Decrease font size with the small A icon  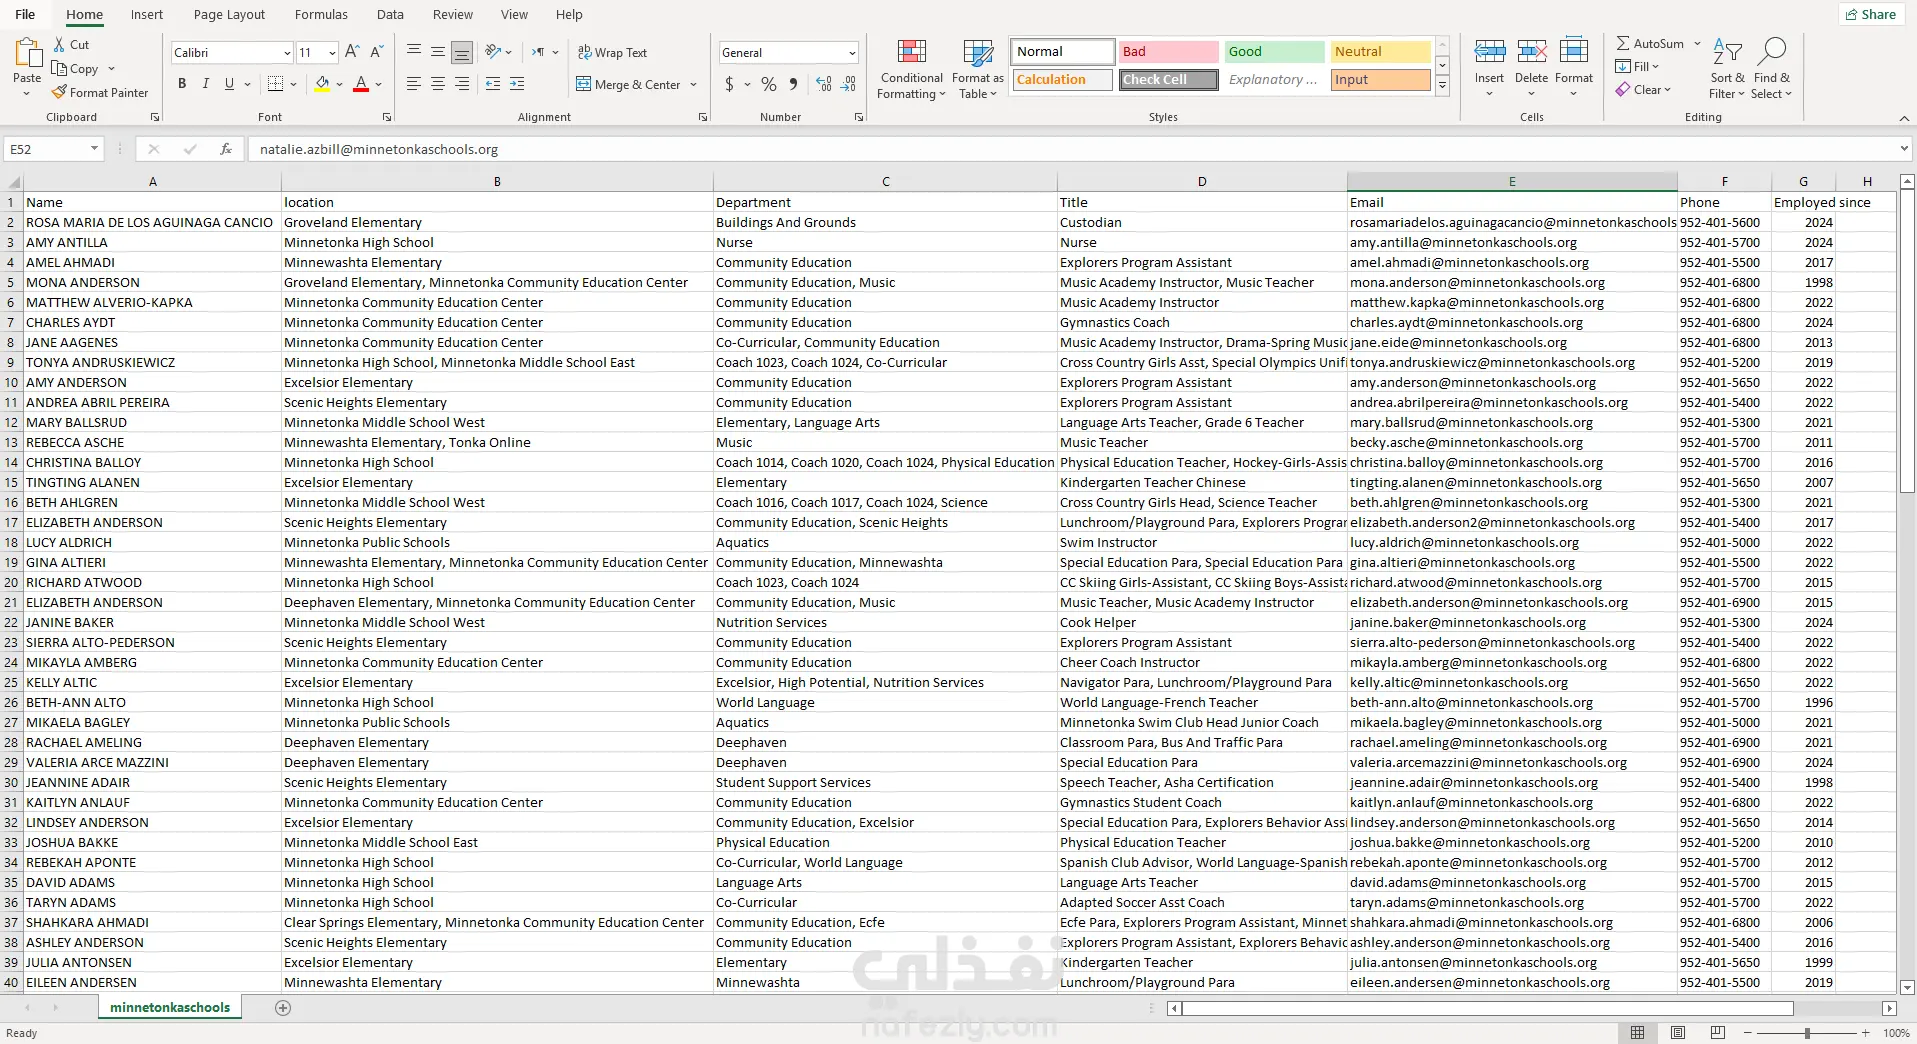click(x=377, y=52)
